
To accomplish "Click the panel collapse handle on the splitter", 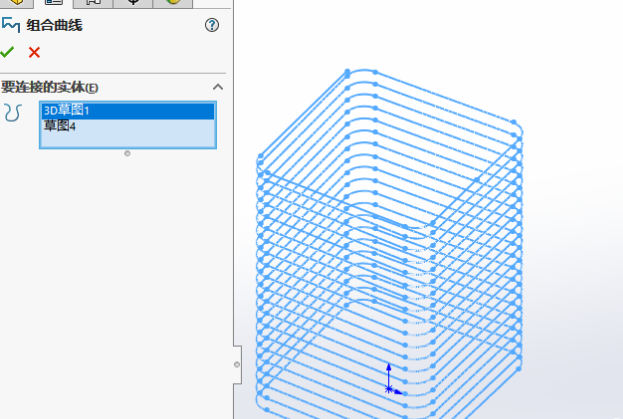I will click(237, 364).
